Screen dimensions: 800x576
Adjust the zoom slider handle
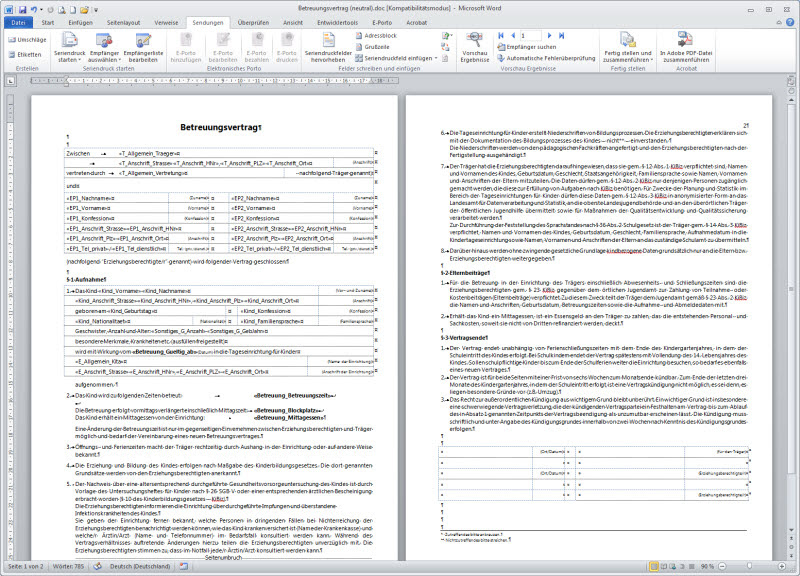[x=749, y=566]
